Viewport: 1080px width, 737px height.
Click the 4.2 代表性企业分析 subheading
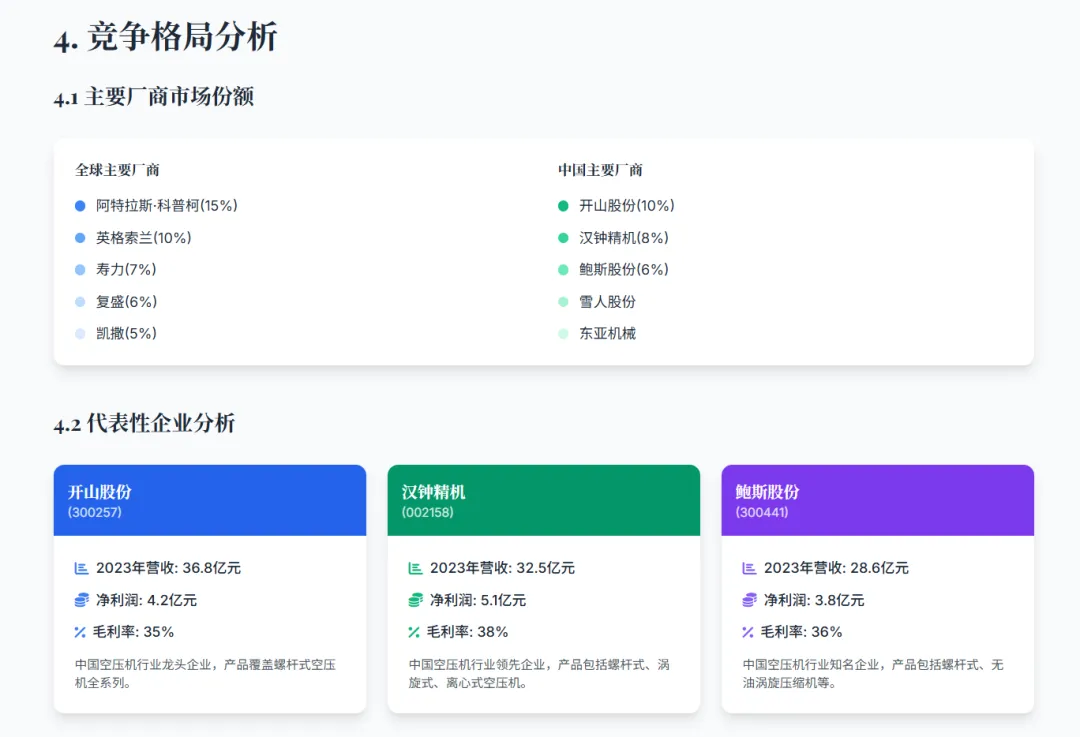145,423
